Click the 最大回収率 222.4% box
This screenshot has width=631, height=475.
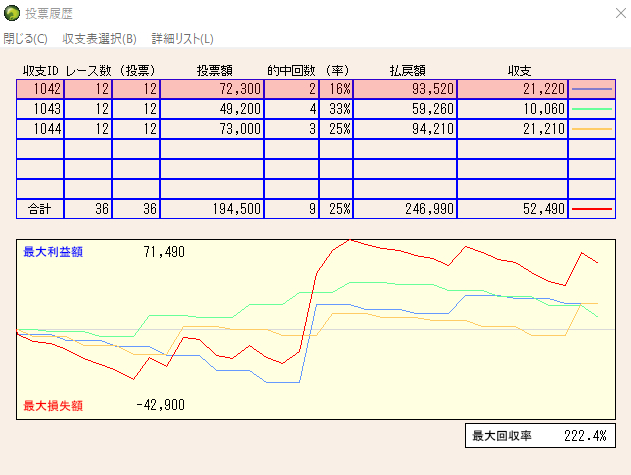[540, 436]
